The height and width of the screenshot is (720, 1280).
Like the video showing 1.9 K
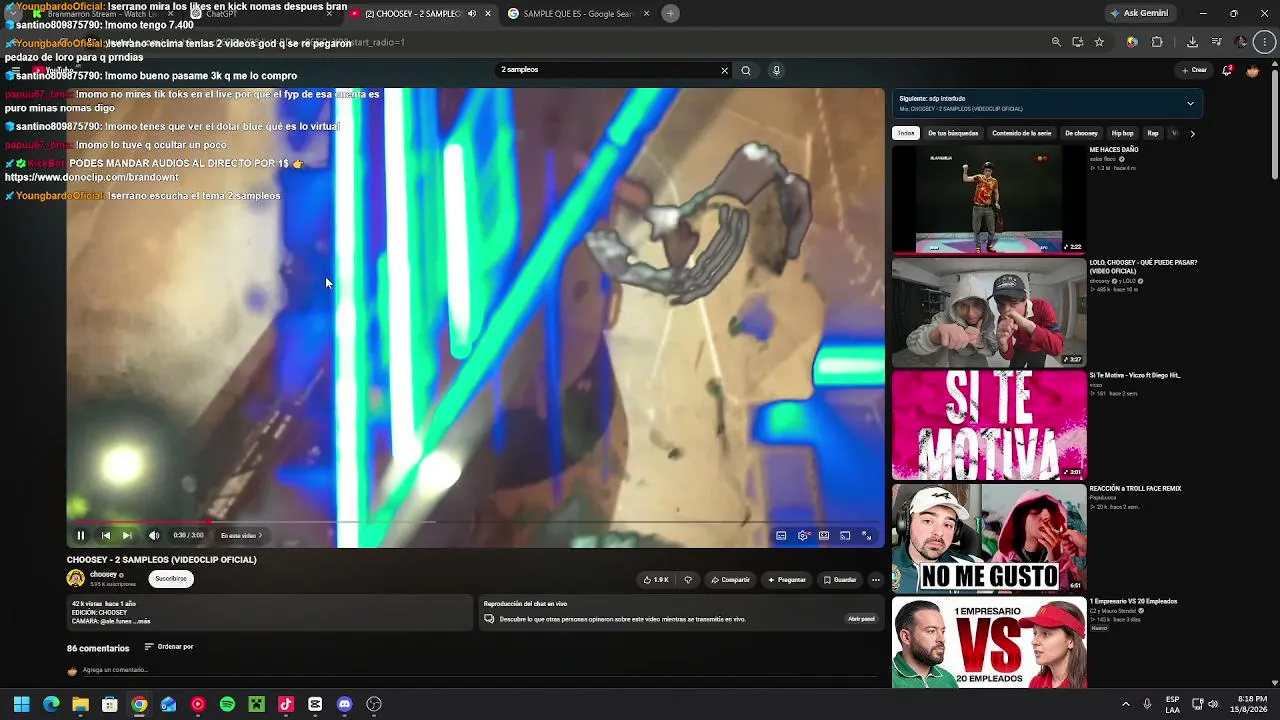657,579
